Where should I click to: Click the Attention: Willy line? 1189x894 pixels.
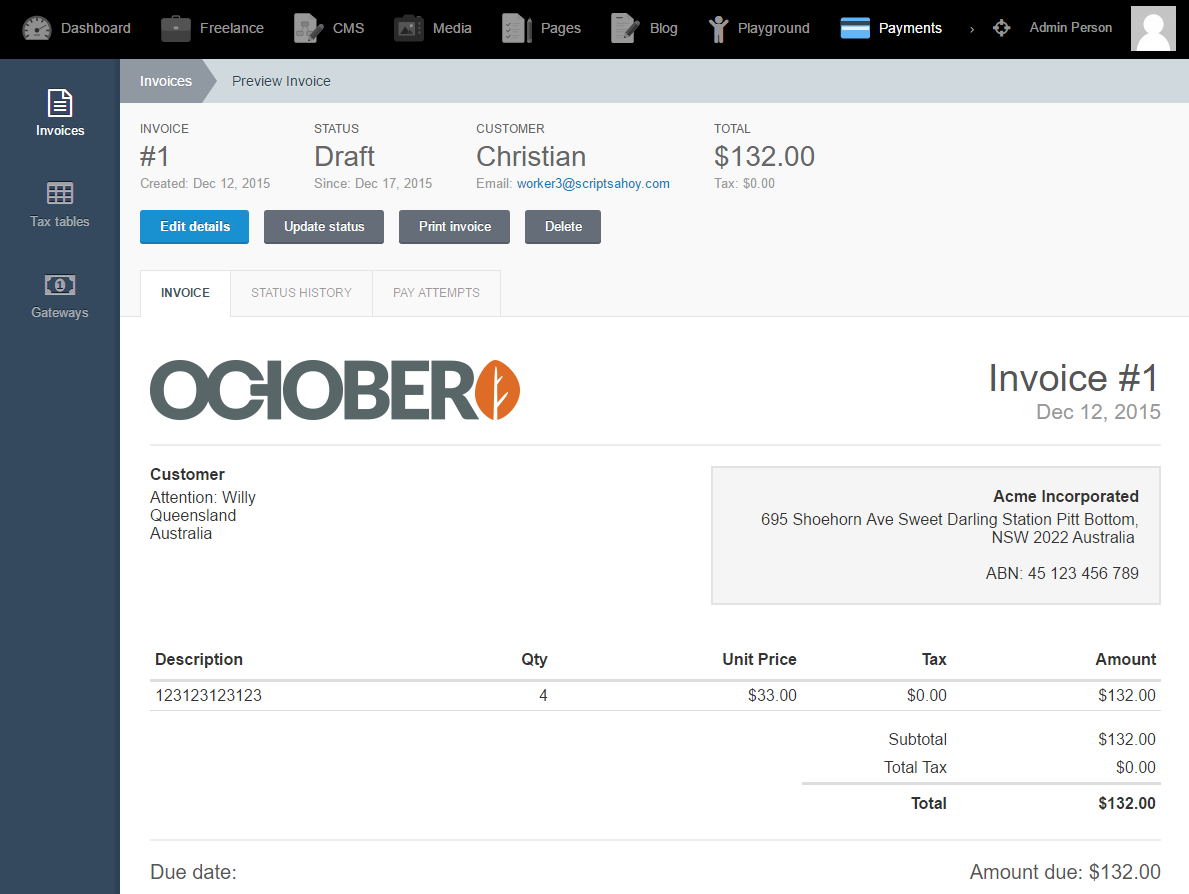point(202,497)
